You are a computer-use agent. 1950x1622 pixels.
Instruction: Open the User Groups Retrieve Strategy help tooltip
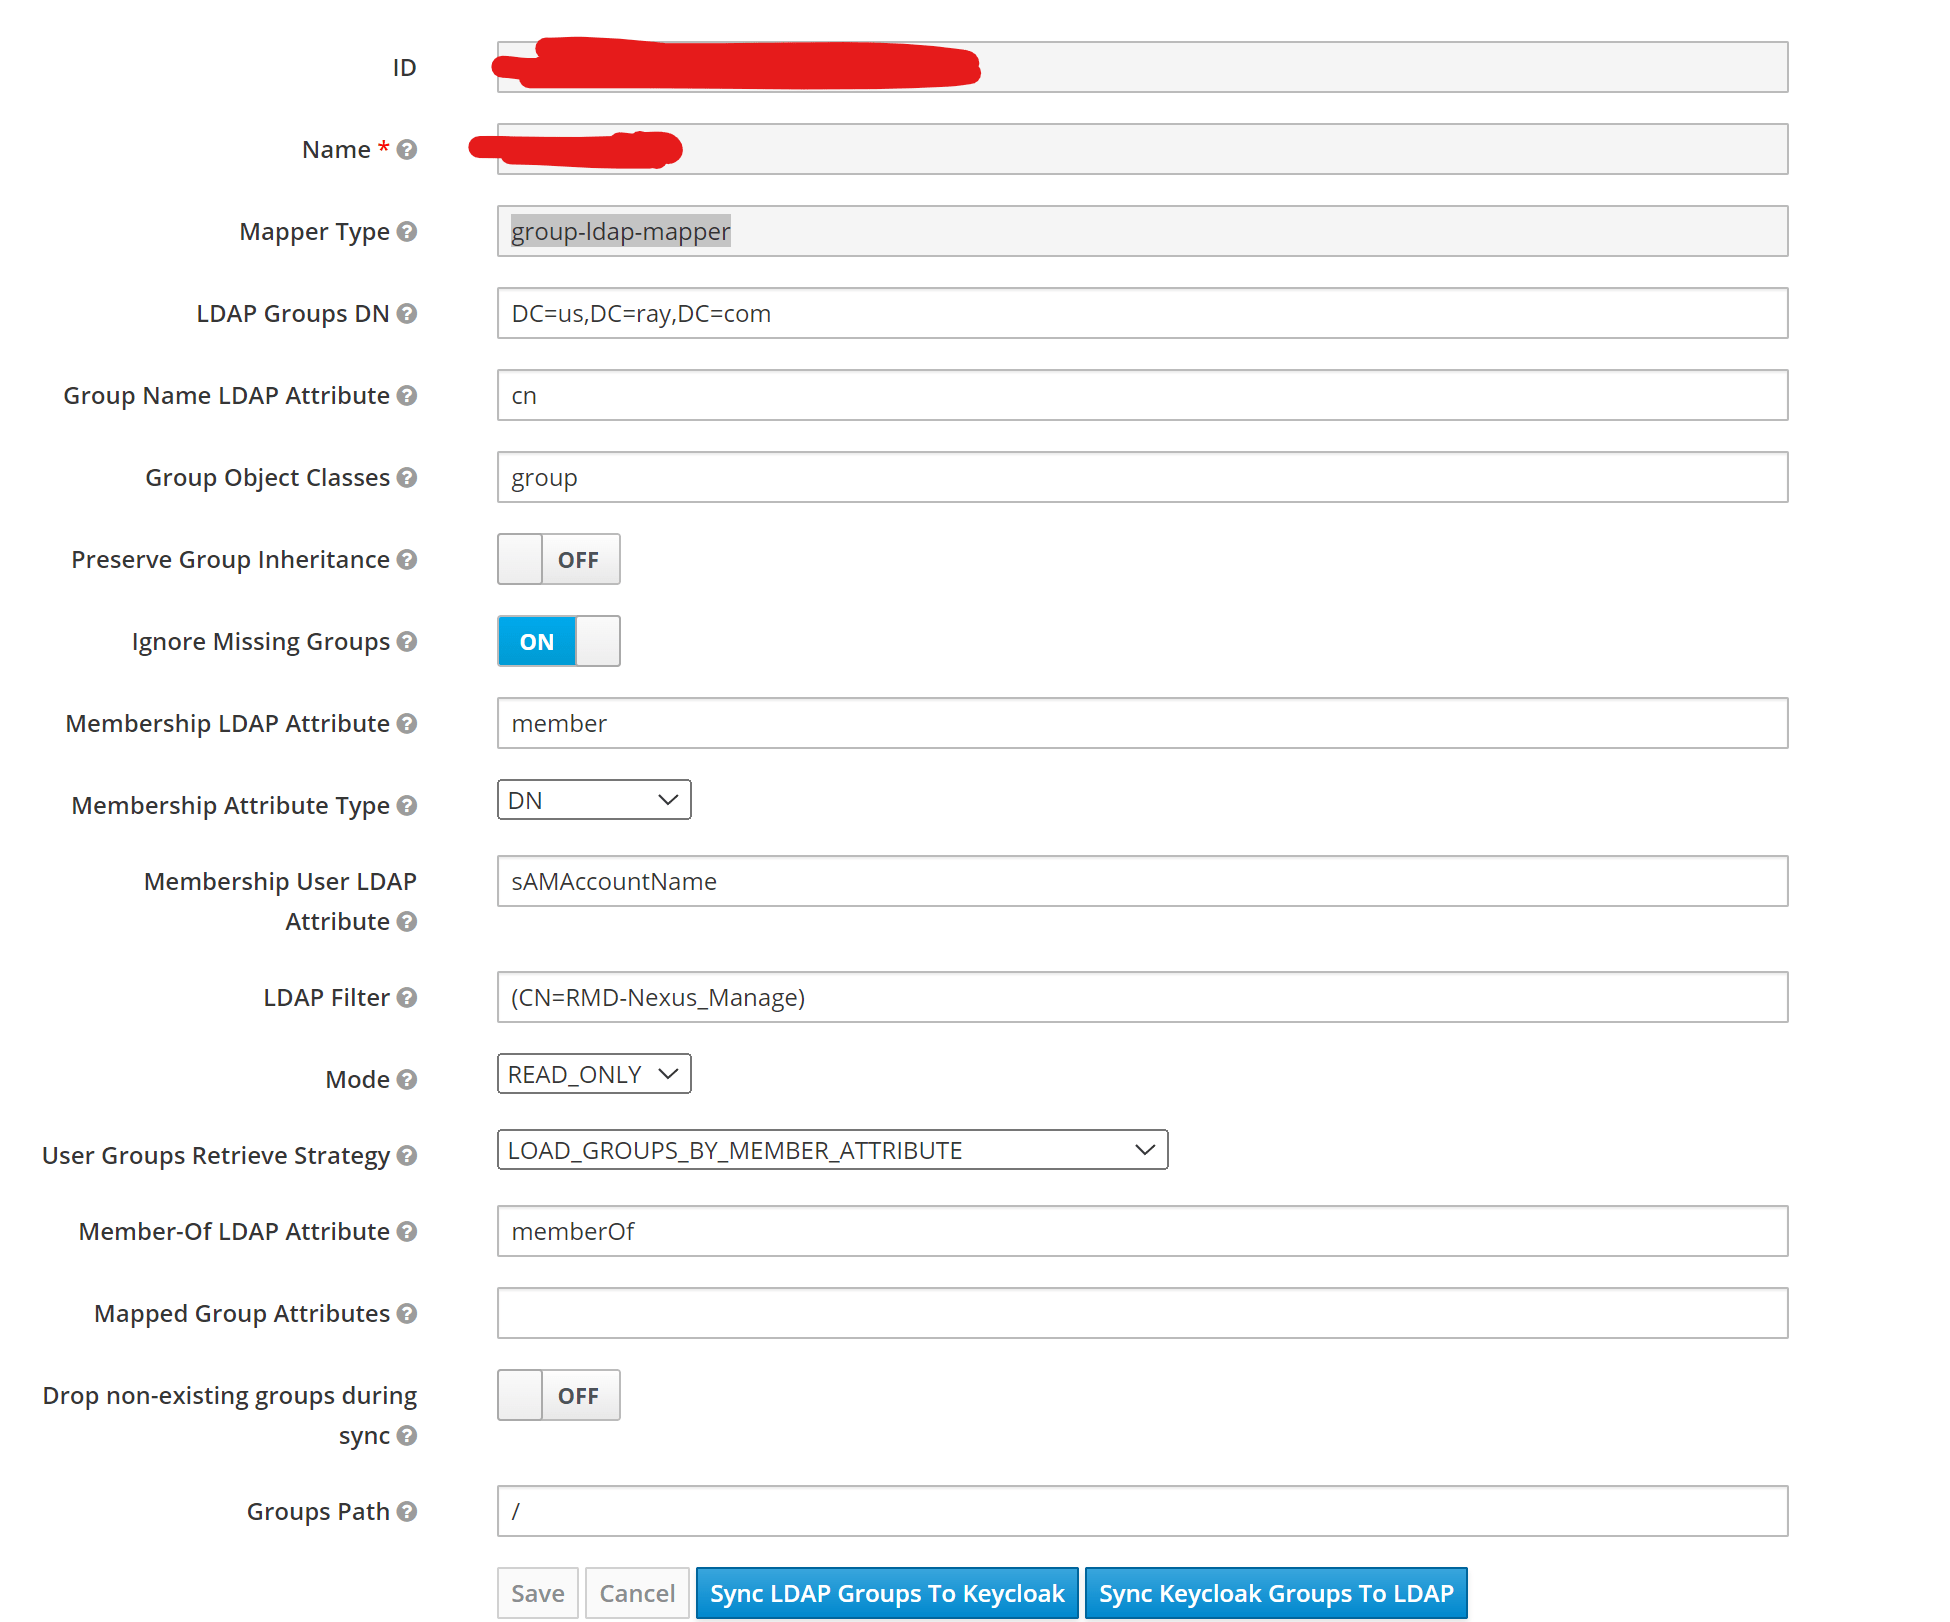[x=408, y=1155]
